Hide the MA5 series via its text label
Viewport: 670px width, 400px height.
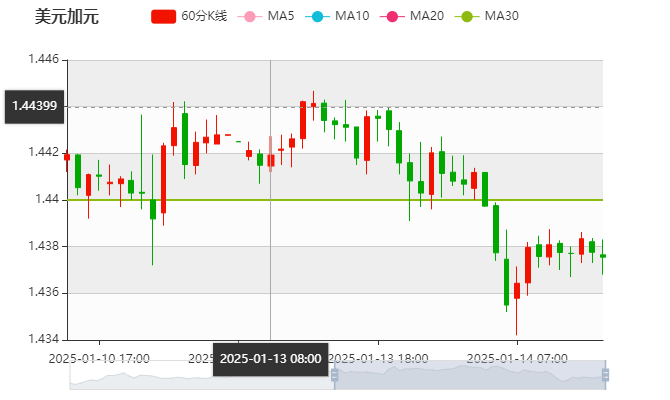tap(281, 17)
